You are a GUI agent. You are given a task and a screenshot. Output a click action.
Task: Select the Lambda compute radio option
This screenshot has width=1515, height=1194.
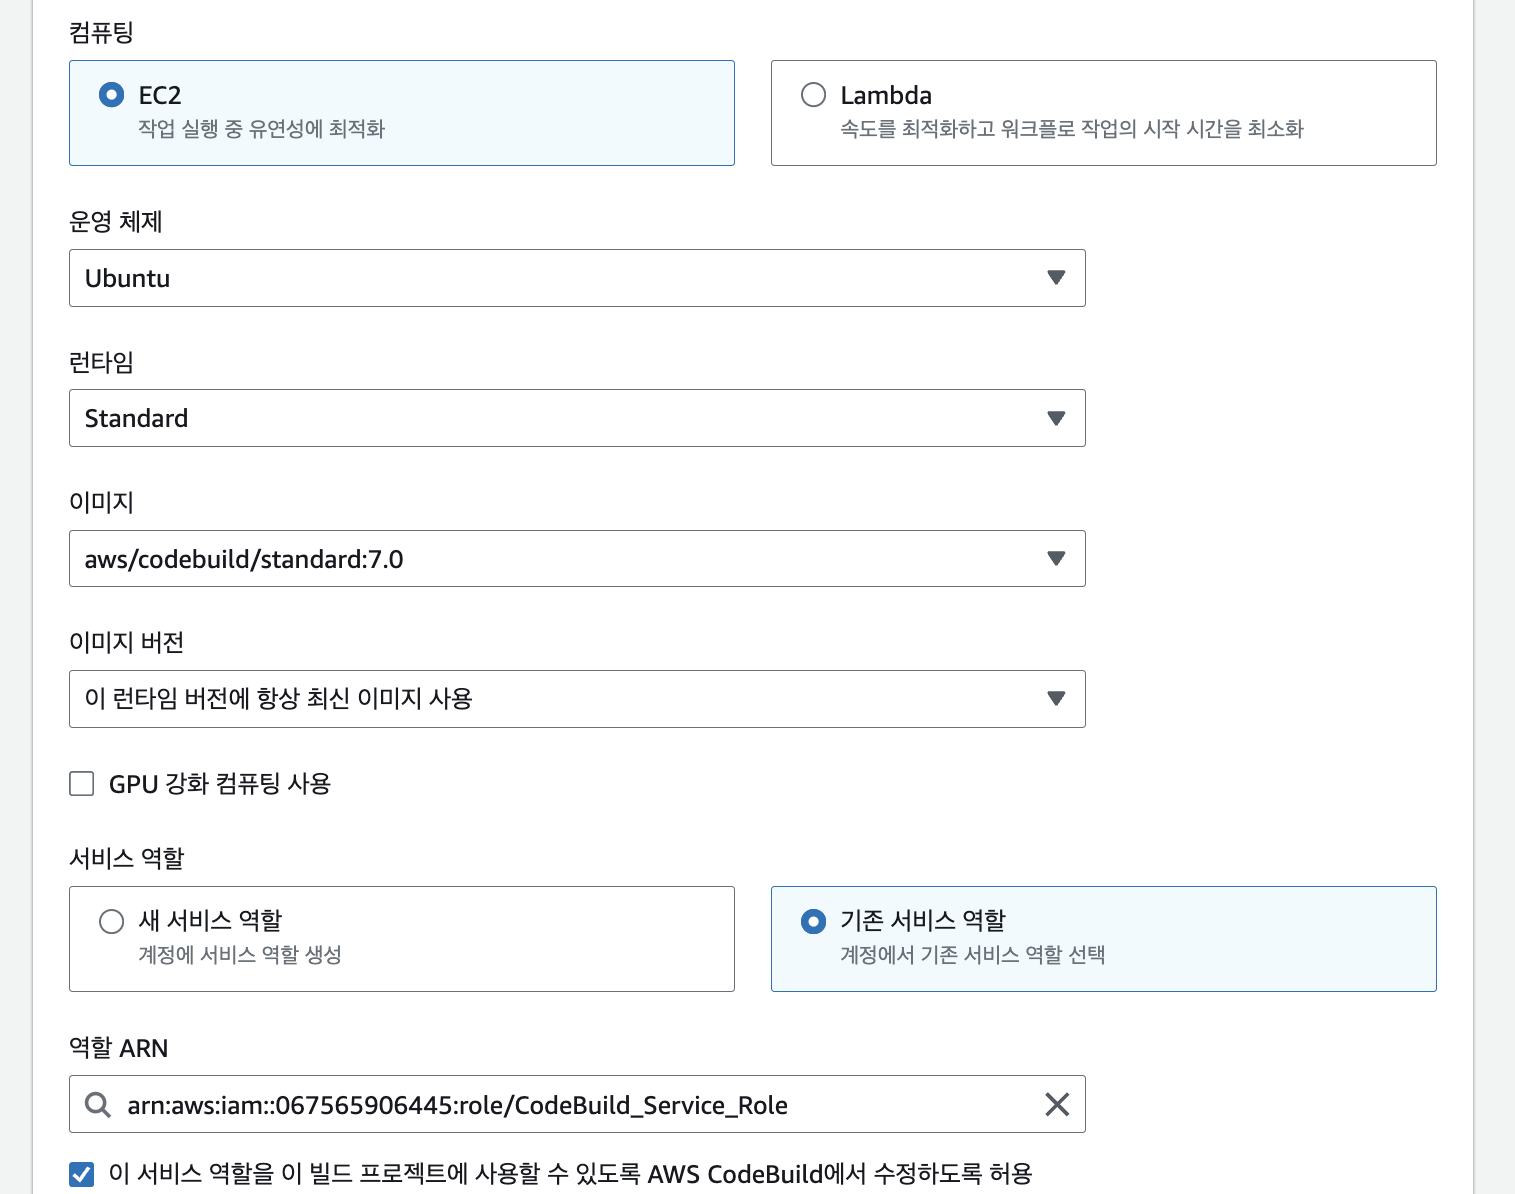[813, 95]
